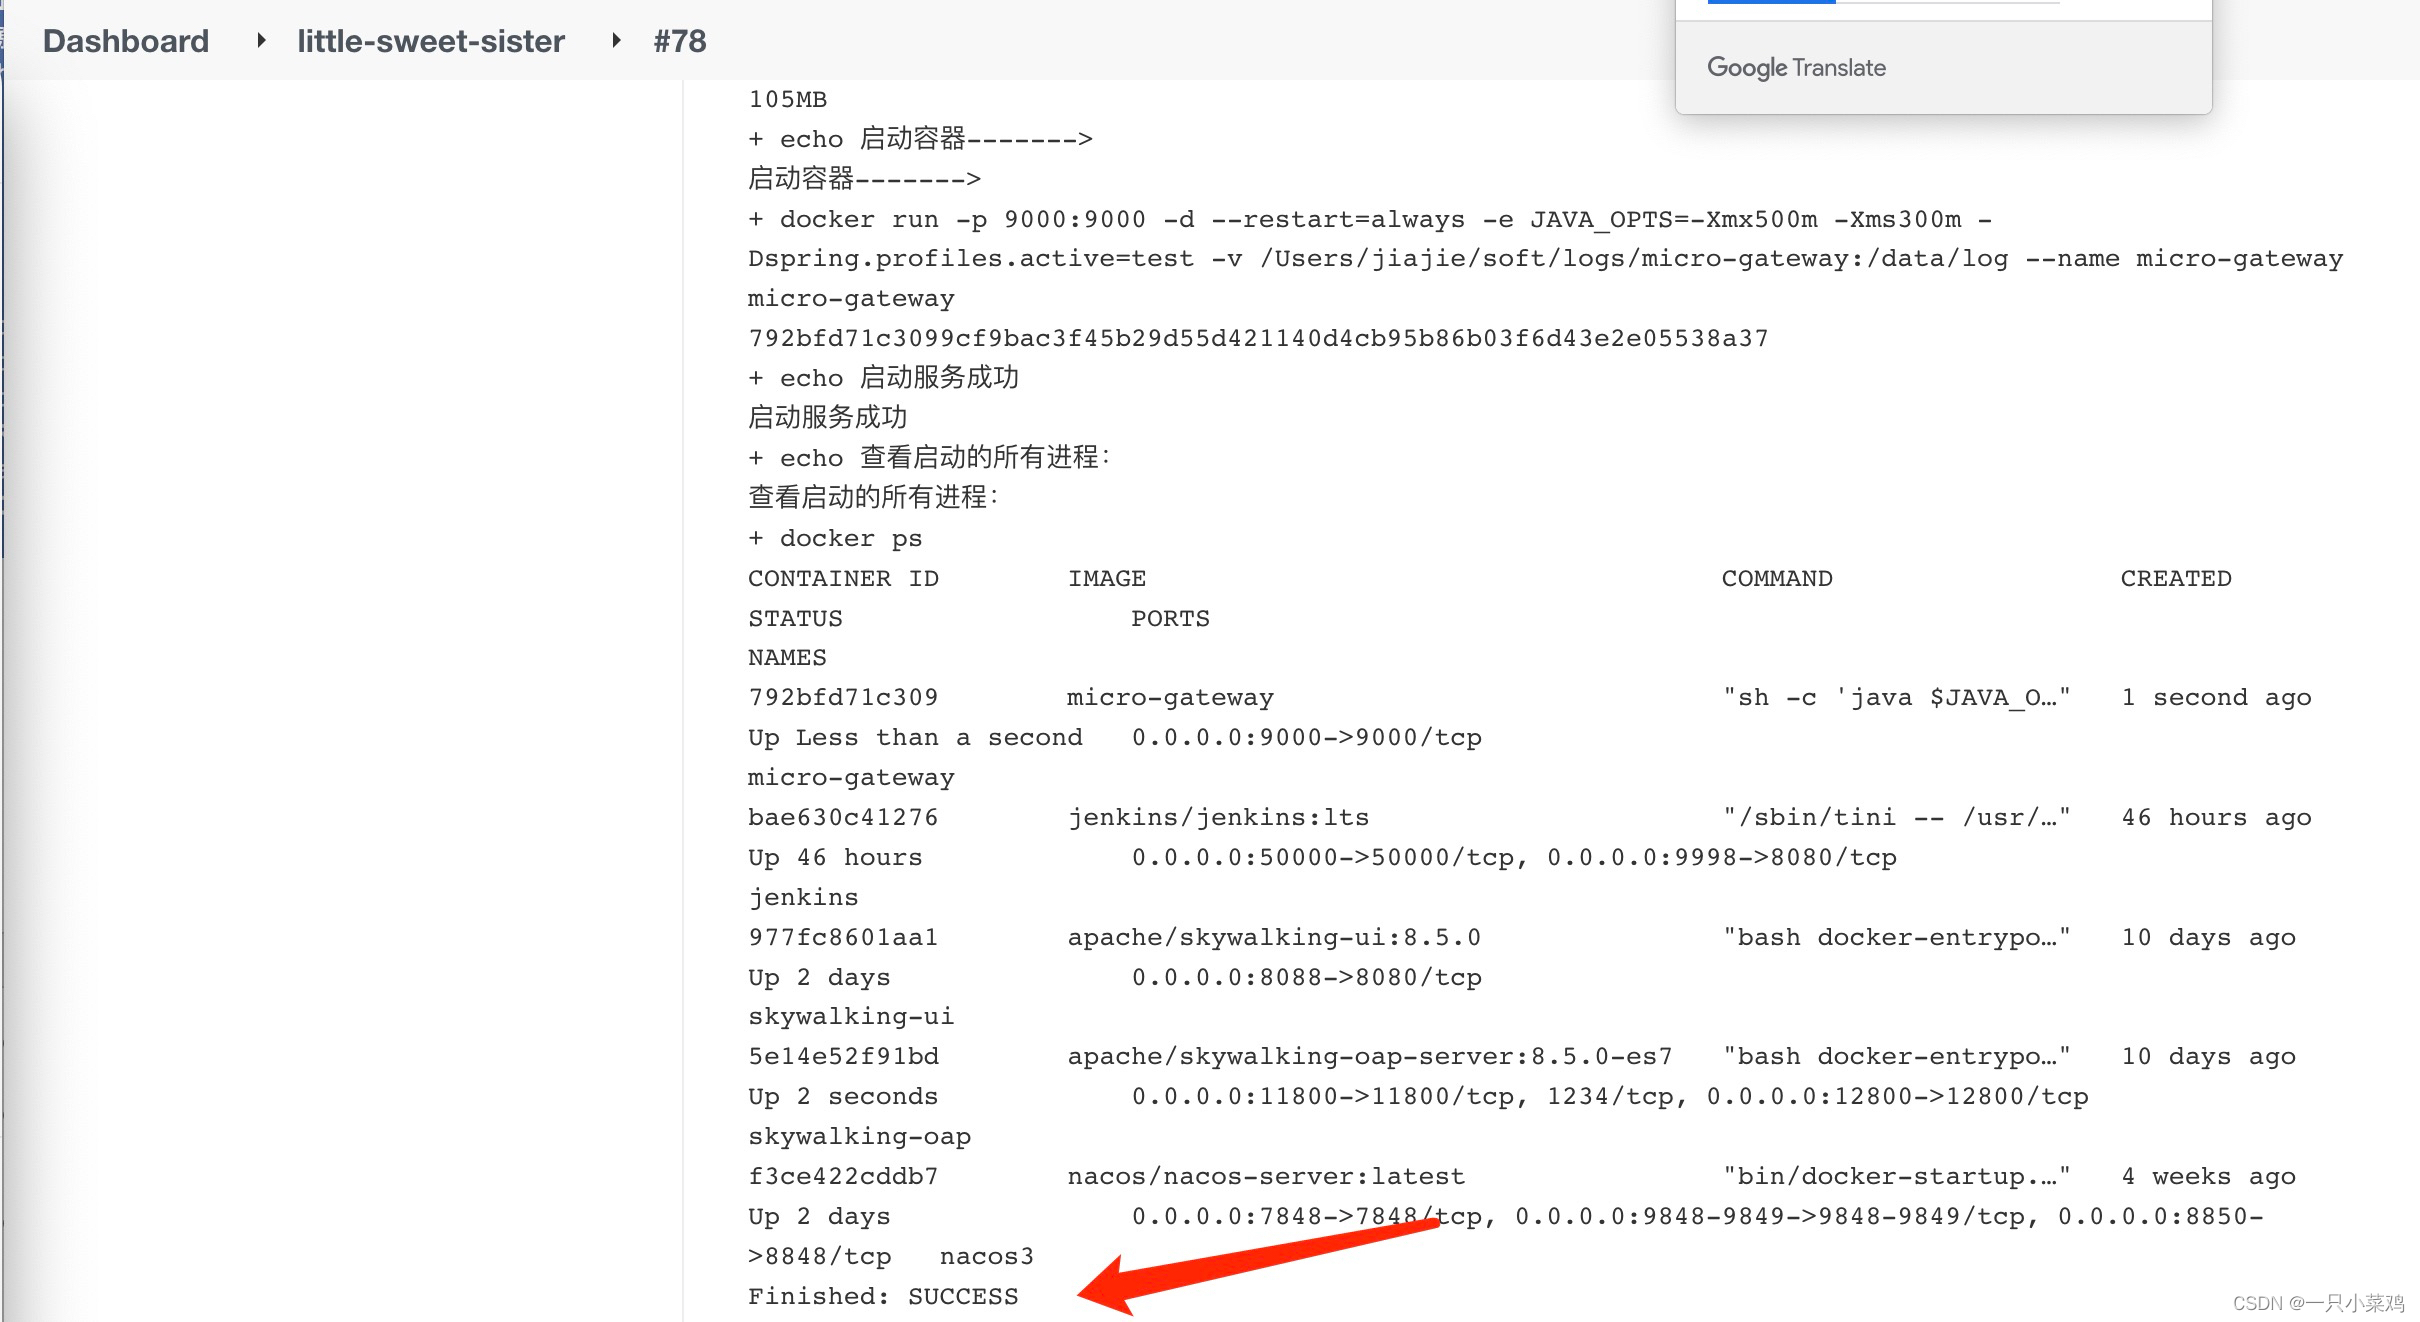
Task: Click the Google Translate logo
Action: pos(1796,68)
